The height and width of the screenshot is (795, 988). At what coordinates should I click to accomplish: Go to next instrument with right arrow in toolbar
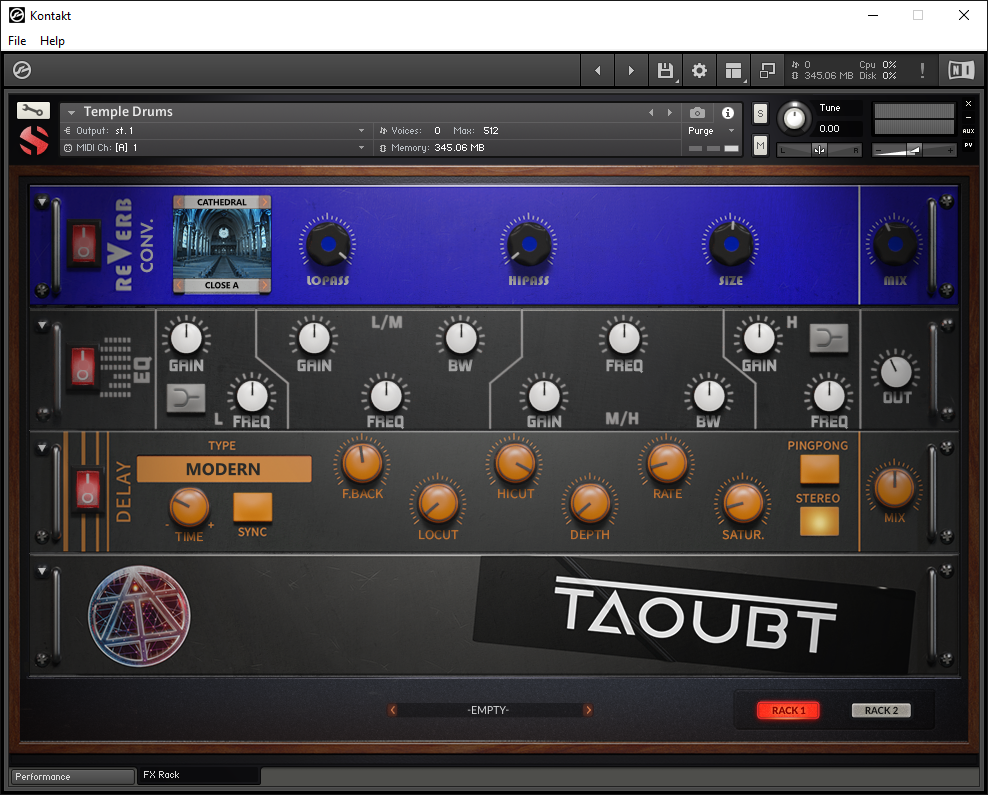pos(631,71)
